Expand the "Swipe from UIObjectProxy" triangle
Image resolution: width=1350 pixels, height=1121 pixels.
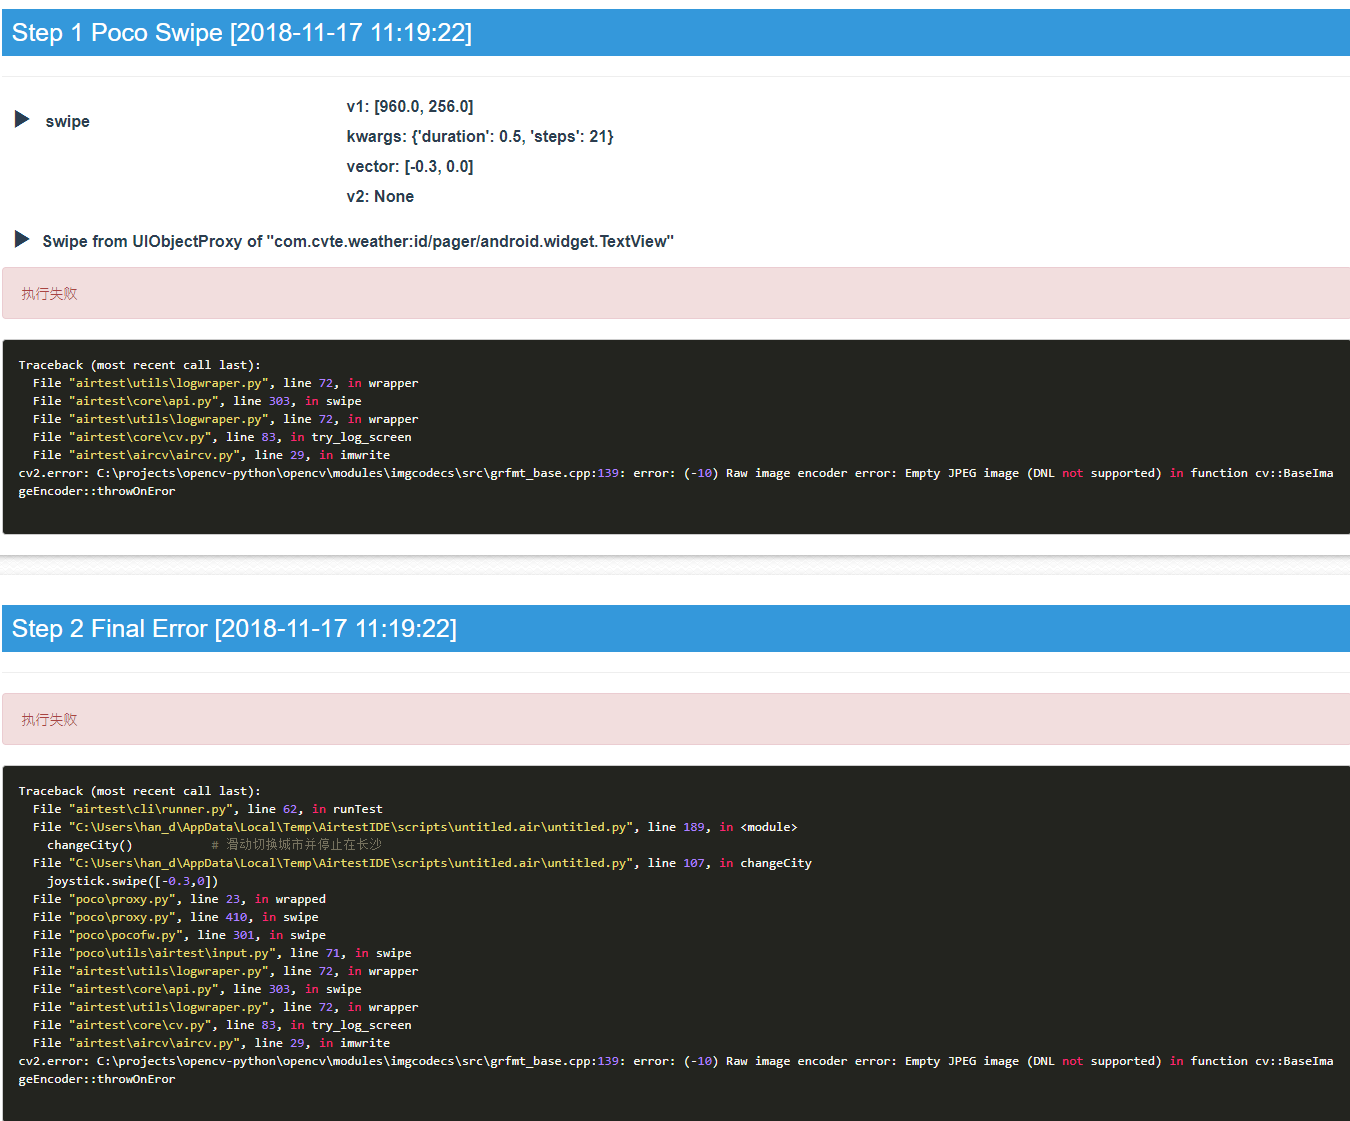tap(22, 239)
